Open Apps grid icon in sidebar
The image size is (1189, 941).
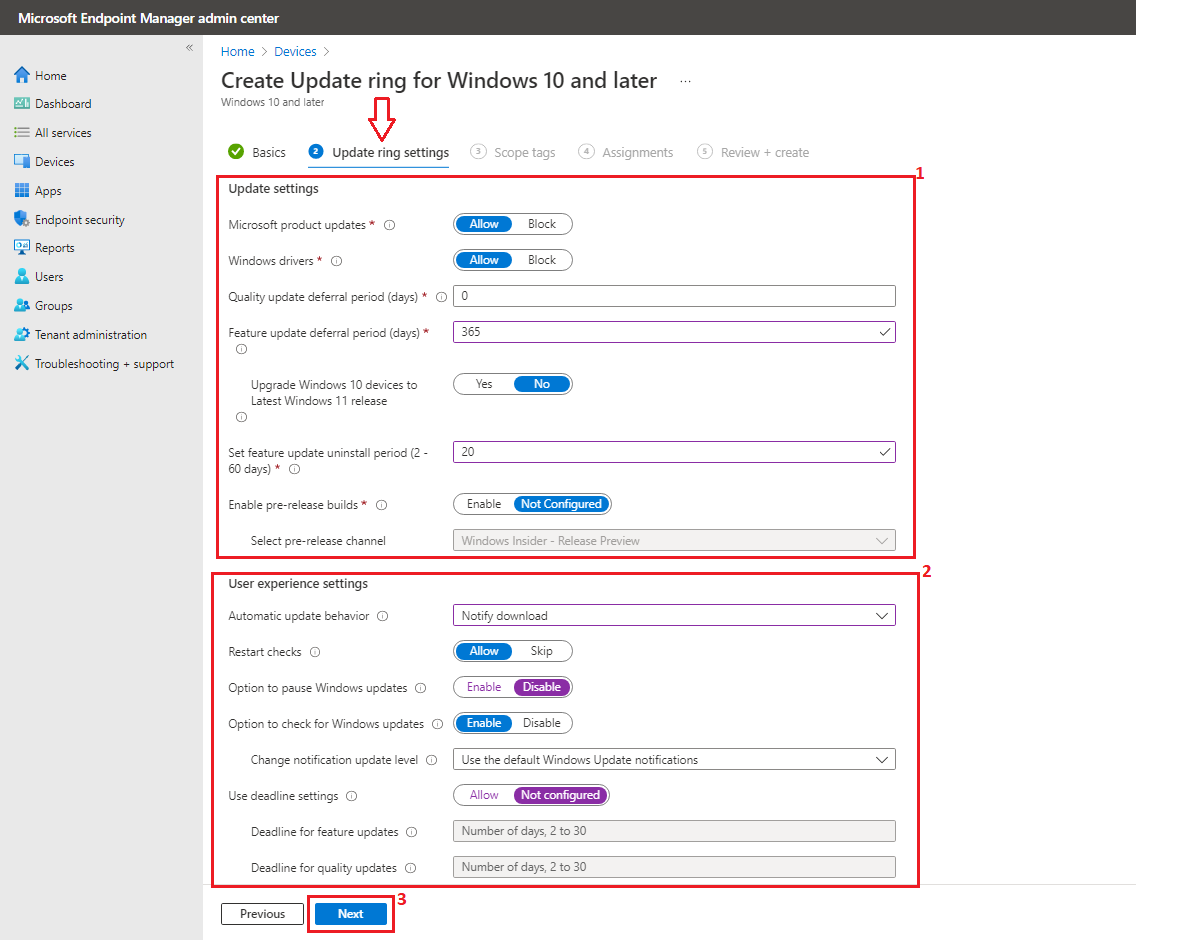(22, 191)
